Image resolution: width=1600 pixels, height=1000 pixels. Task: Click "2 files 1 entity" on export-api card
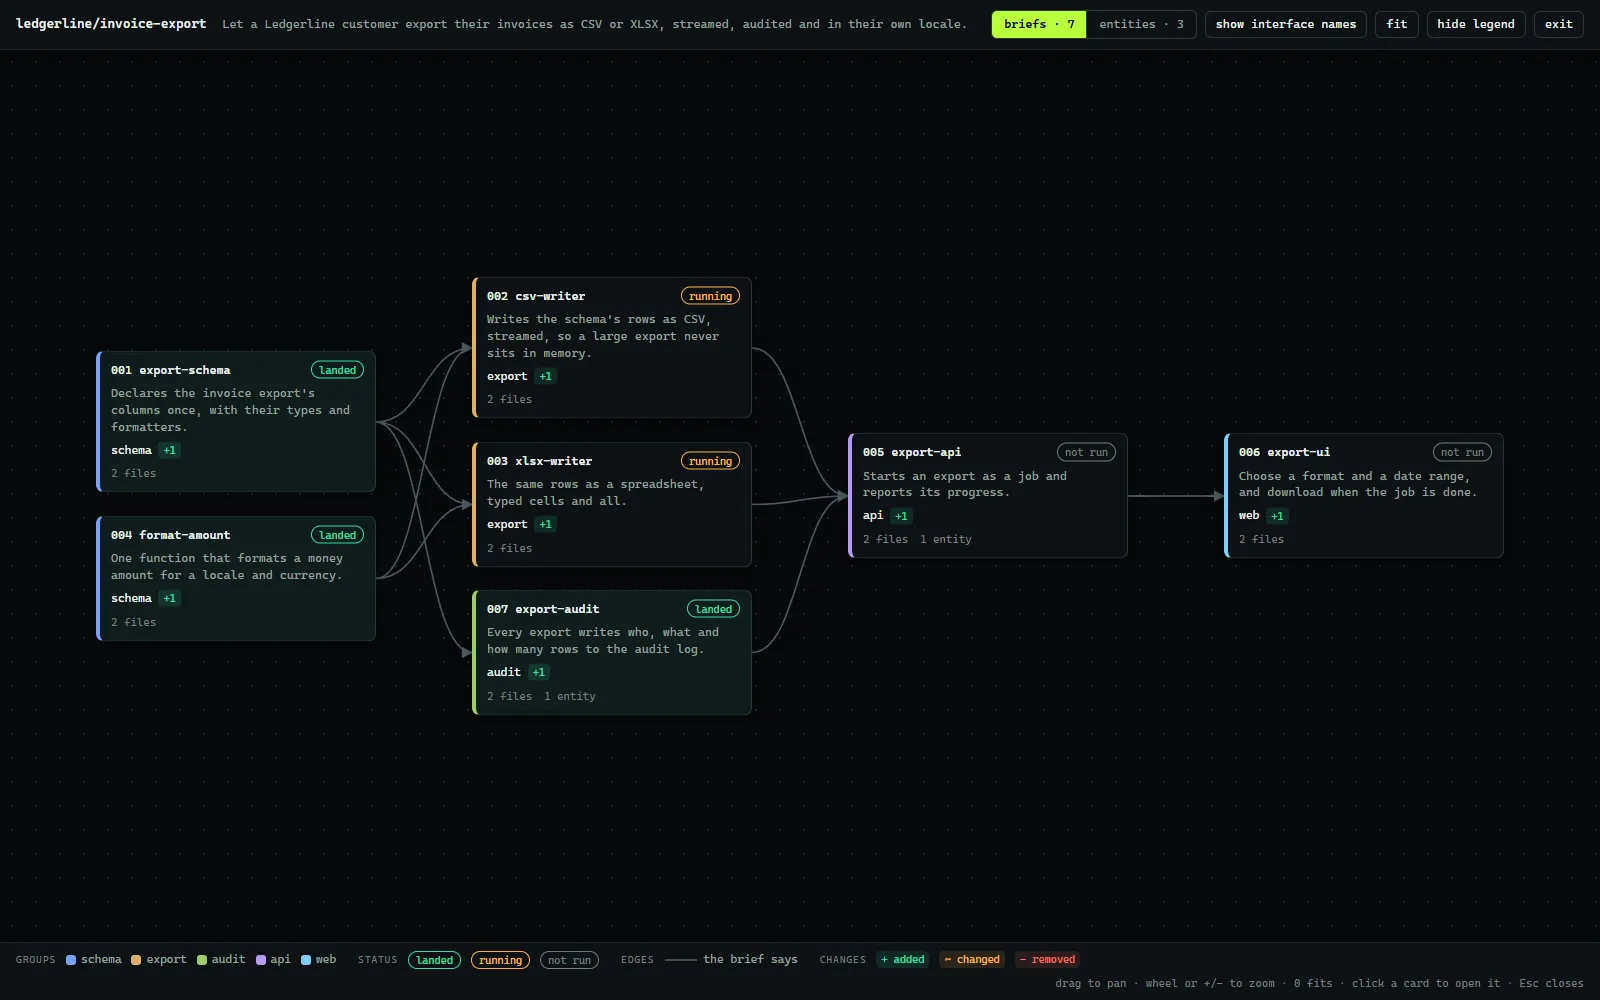point(917,539)
